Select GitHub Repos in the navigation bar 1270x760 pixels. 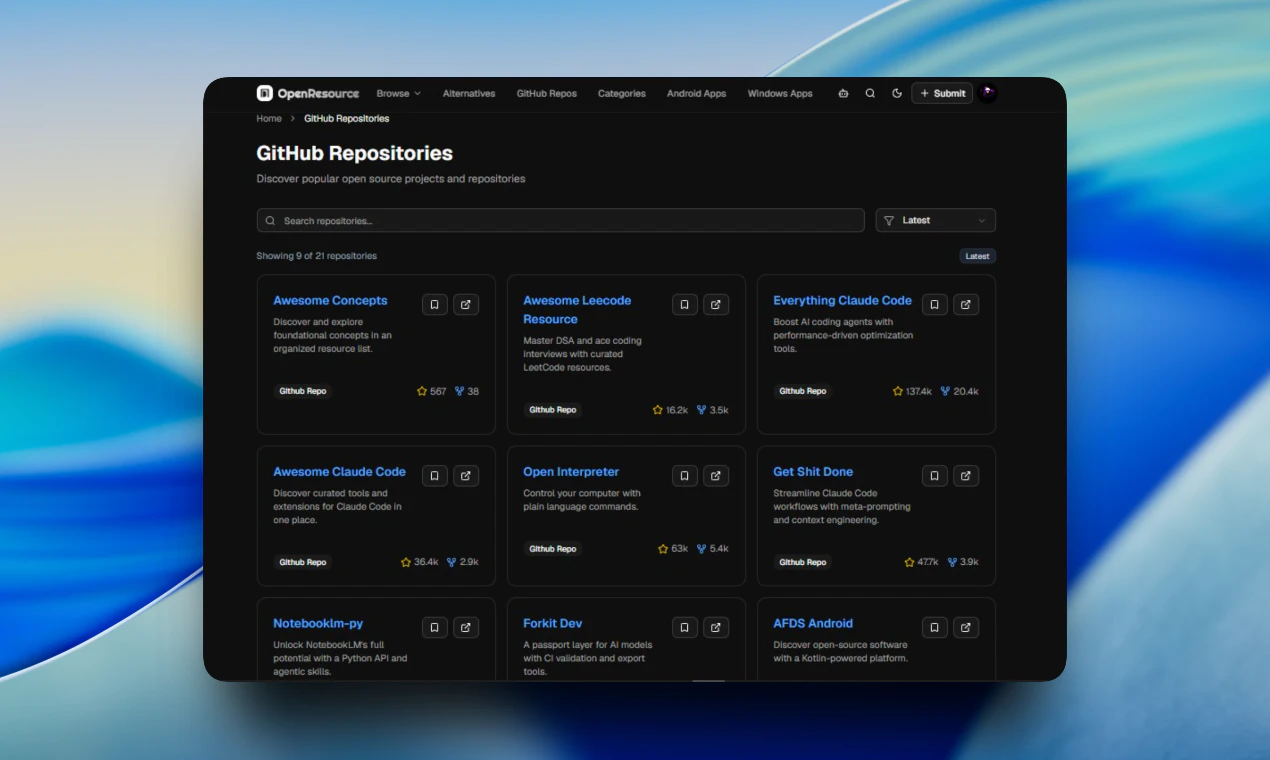coord(546,93)
